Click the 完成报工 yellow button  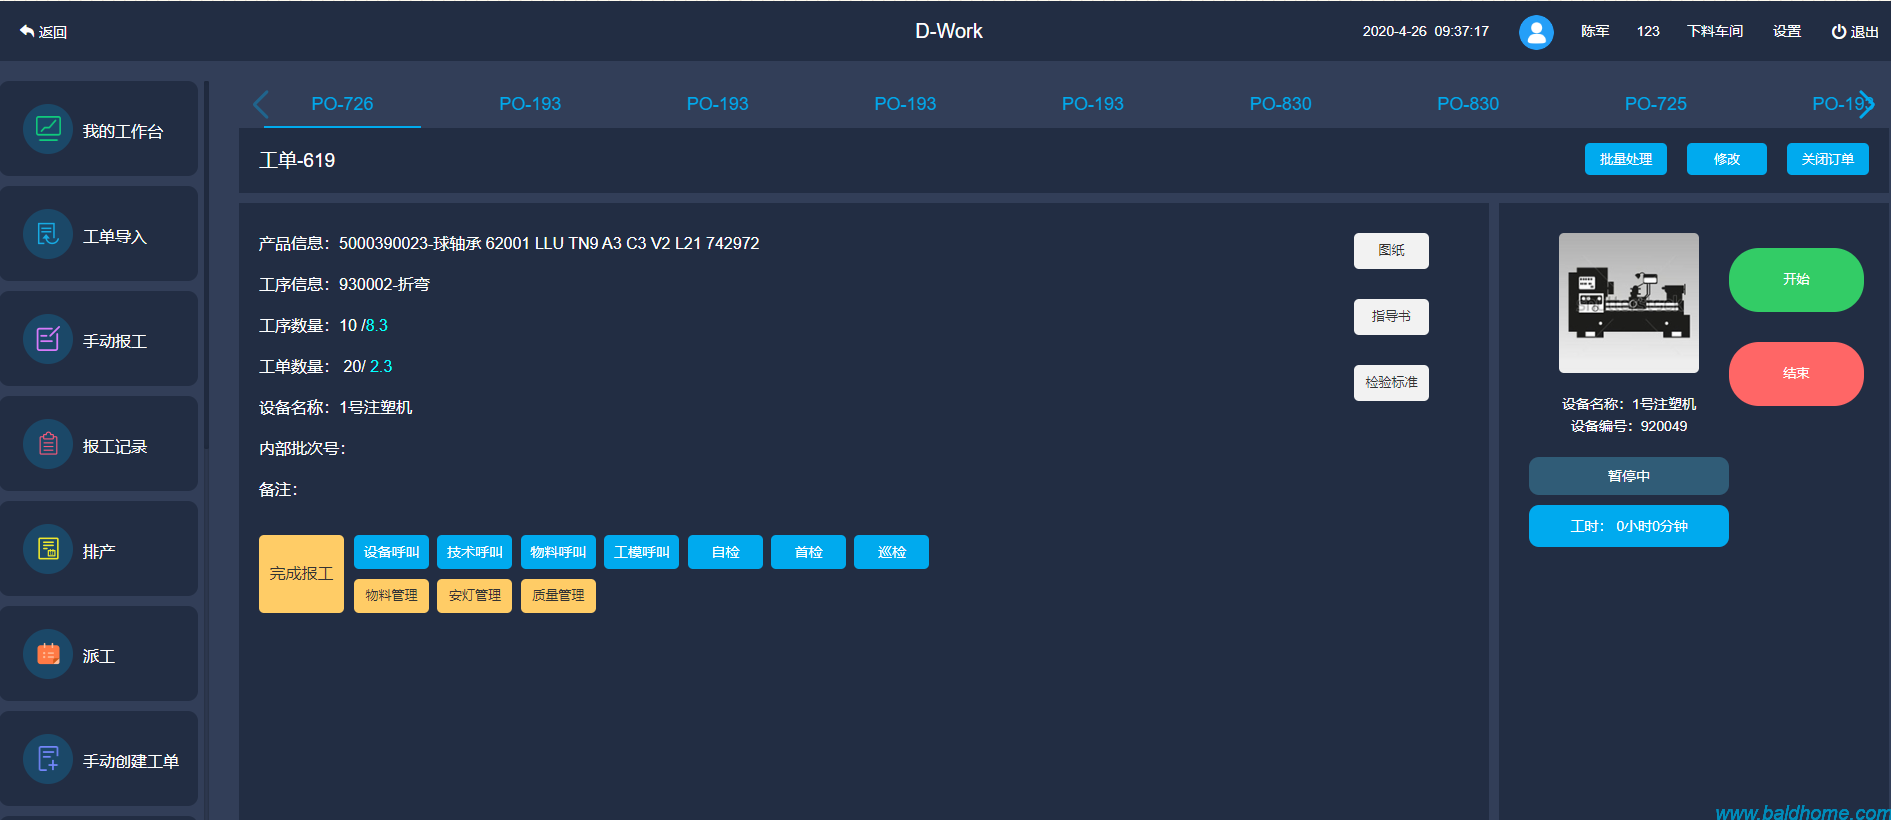click(301, 573)
